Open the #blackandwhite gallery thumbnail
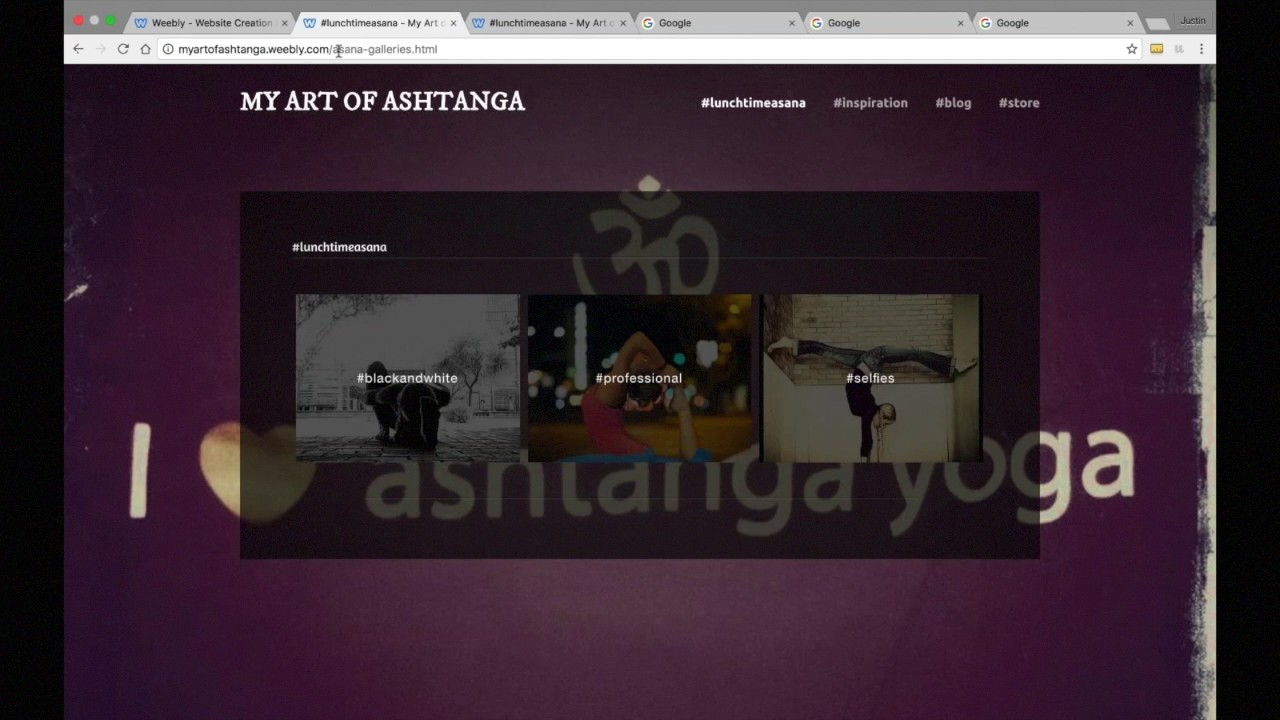The height and width of the screenshot is (720, 1280). [407, 378]
